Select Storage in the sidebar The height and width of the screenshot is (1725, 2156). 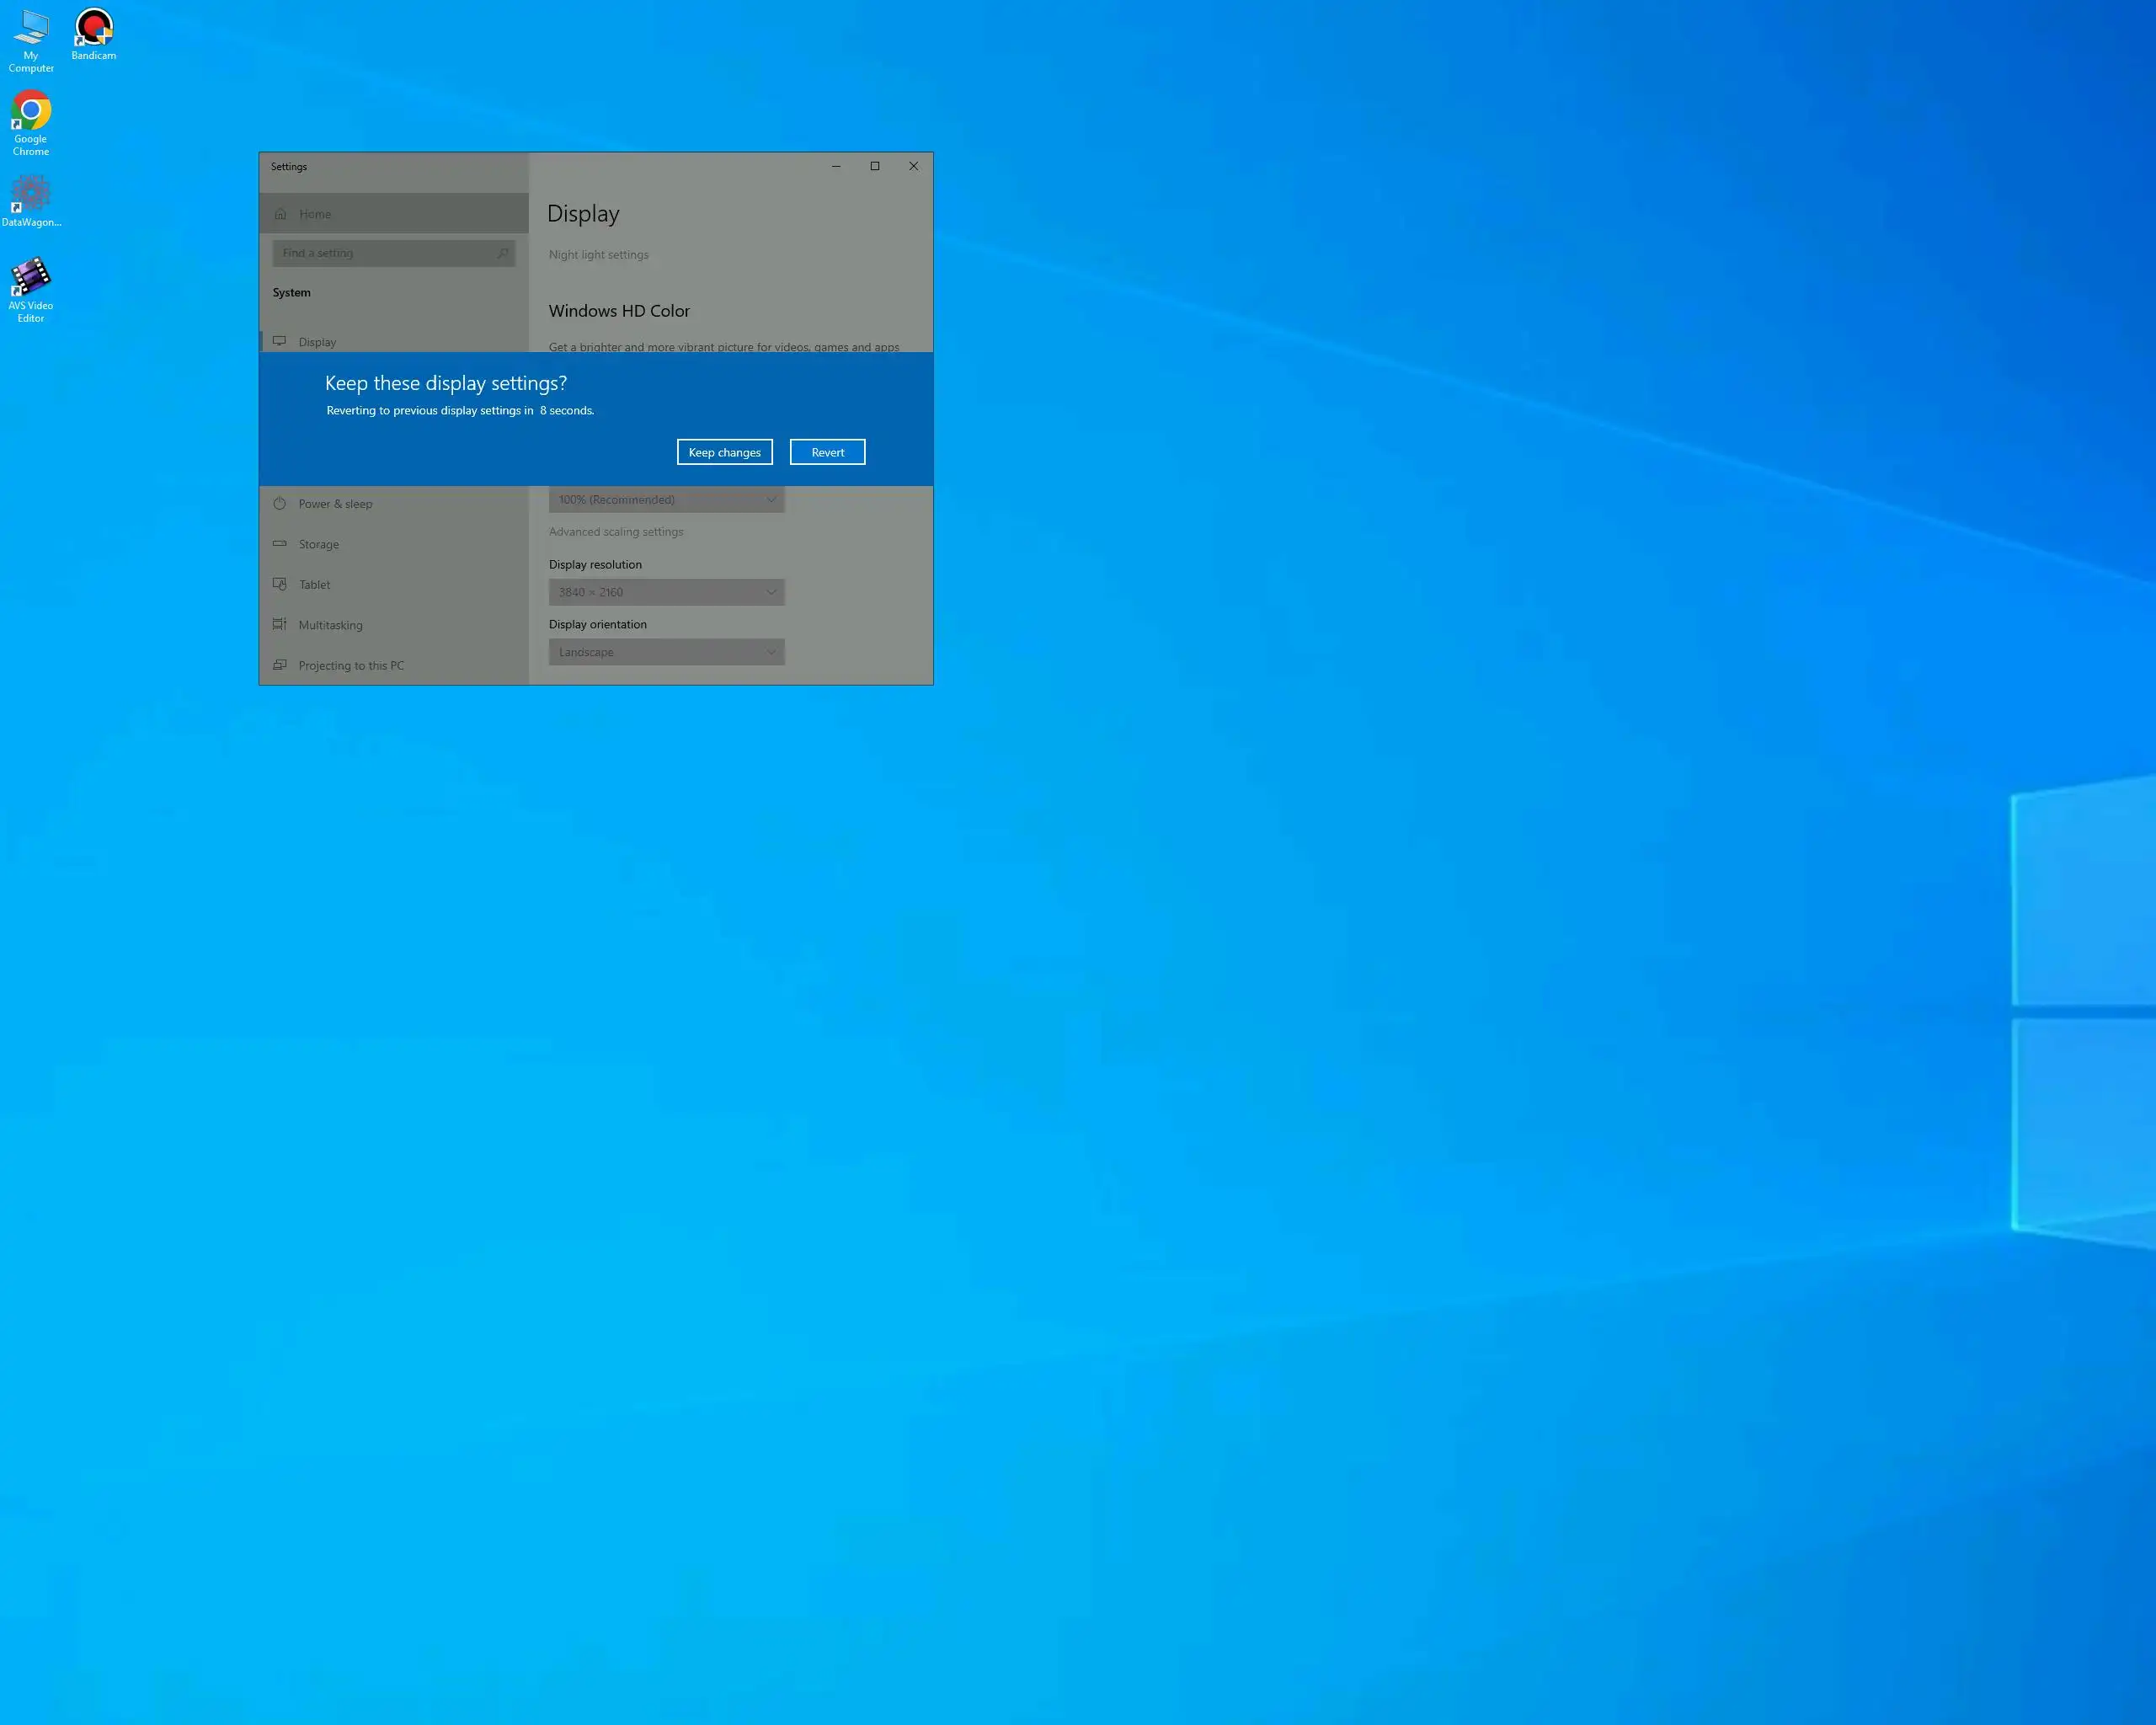coord(318,544)
